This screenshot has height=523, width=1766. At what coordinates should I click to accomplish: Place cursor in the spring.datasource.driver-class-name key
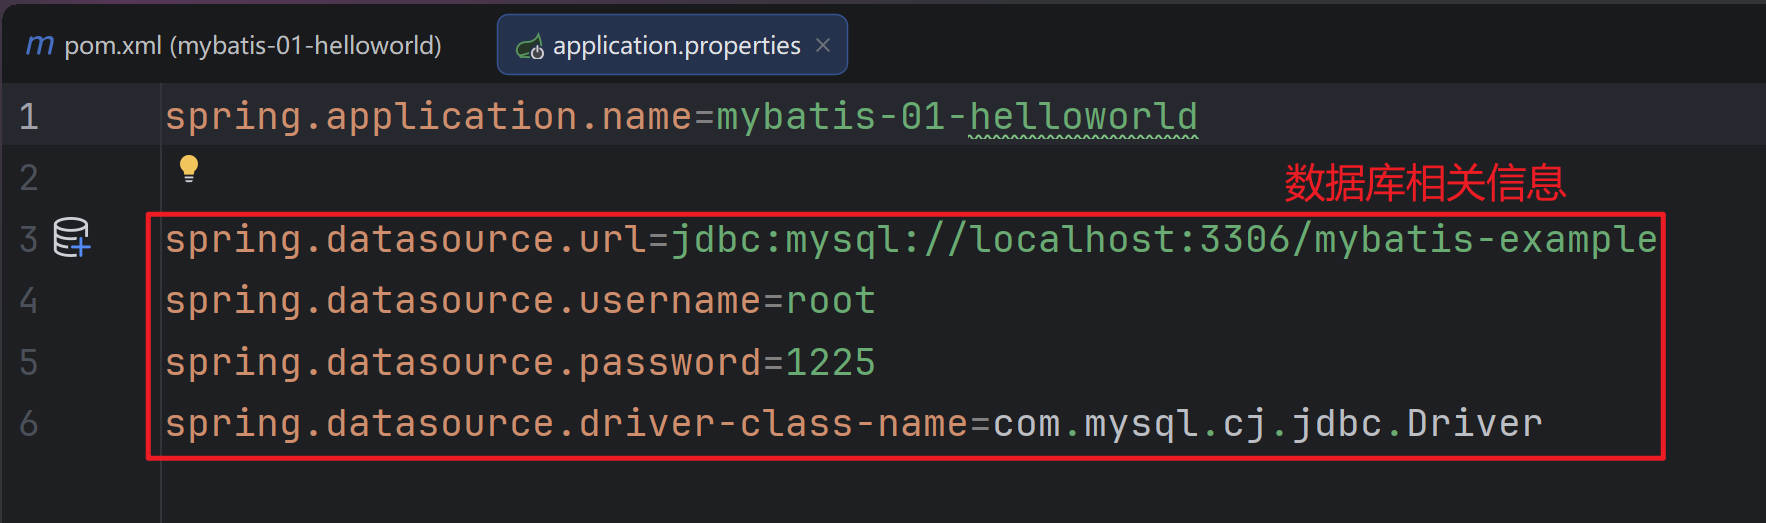(x=566, y=424)
